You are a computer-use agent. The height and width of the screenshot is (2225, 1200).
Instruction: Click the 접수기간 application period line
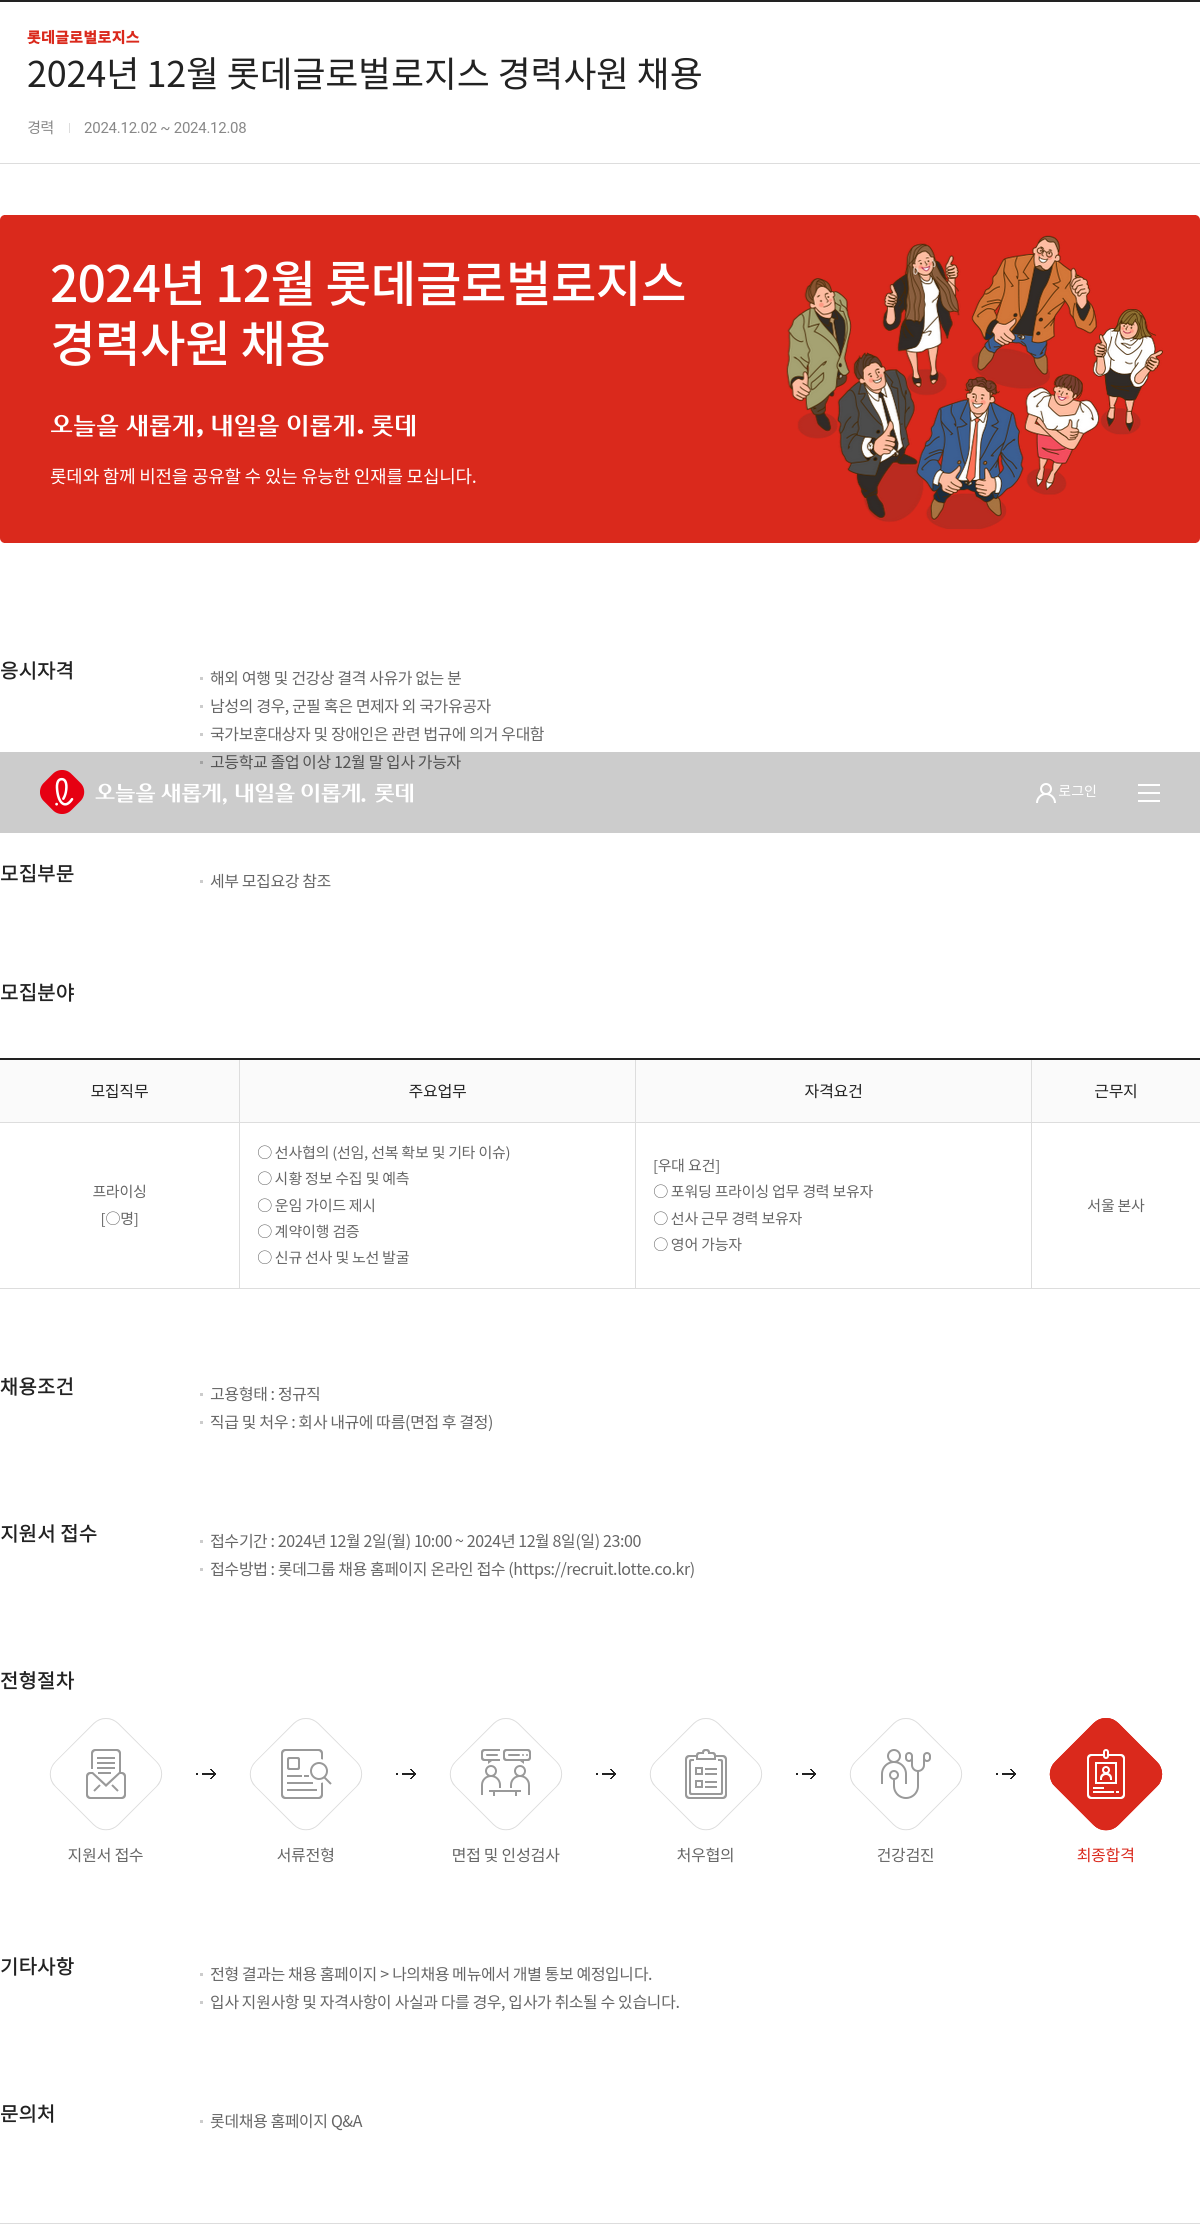pos(425,1541)
